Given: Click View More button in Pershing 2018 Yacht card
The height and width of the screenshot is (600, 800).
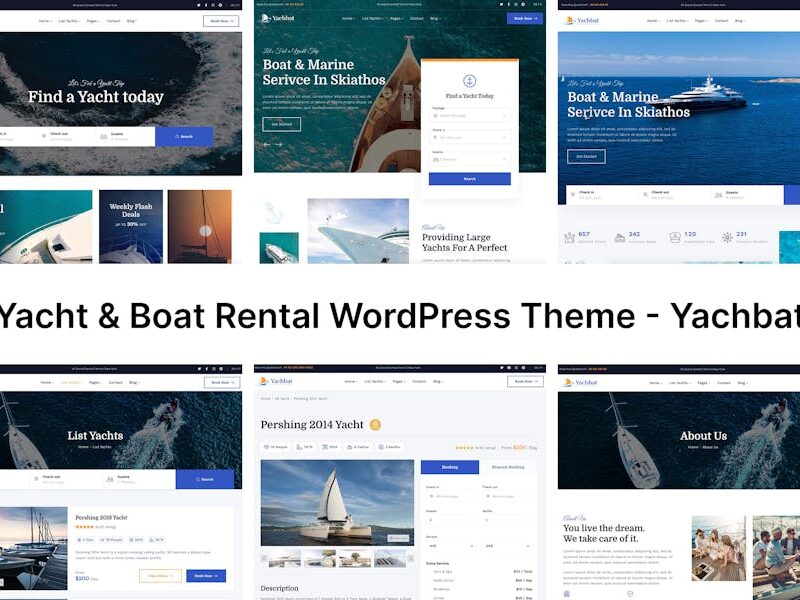Looking at the screenshot, I should point(160,576).
